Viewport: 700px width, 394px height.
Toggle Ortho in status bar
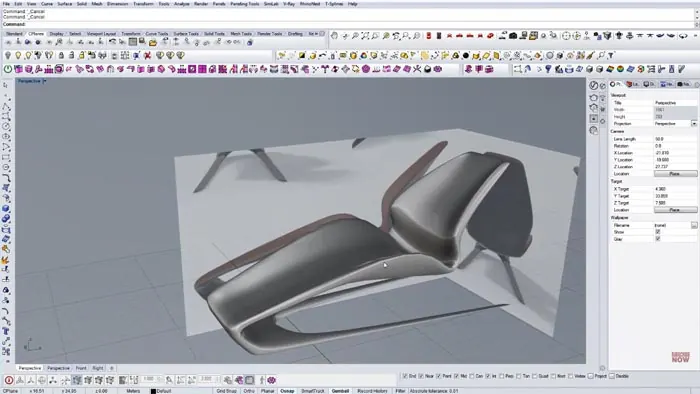point(249,391)
